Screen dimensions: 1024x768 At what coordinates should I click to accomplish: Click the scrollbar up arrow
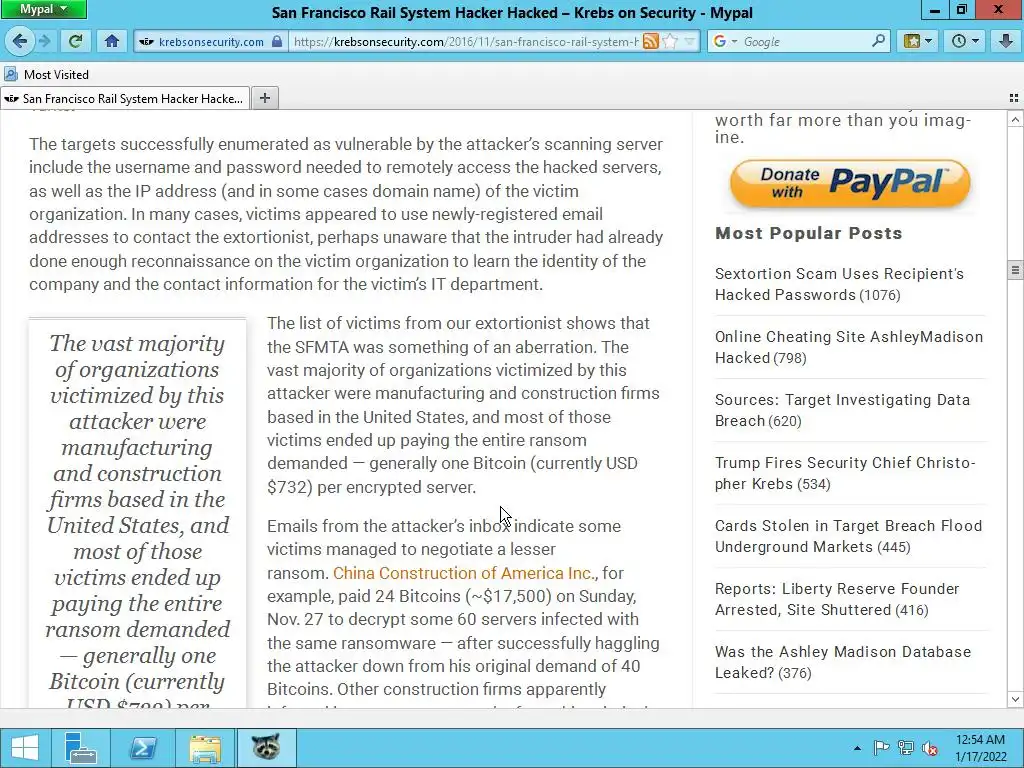(x=1015, y=120)
